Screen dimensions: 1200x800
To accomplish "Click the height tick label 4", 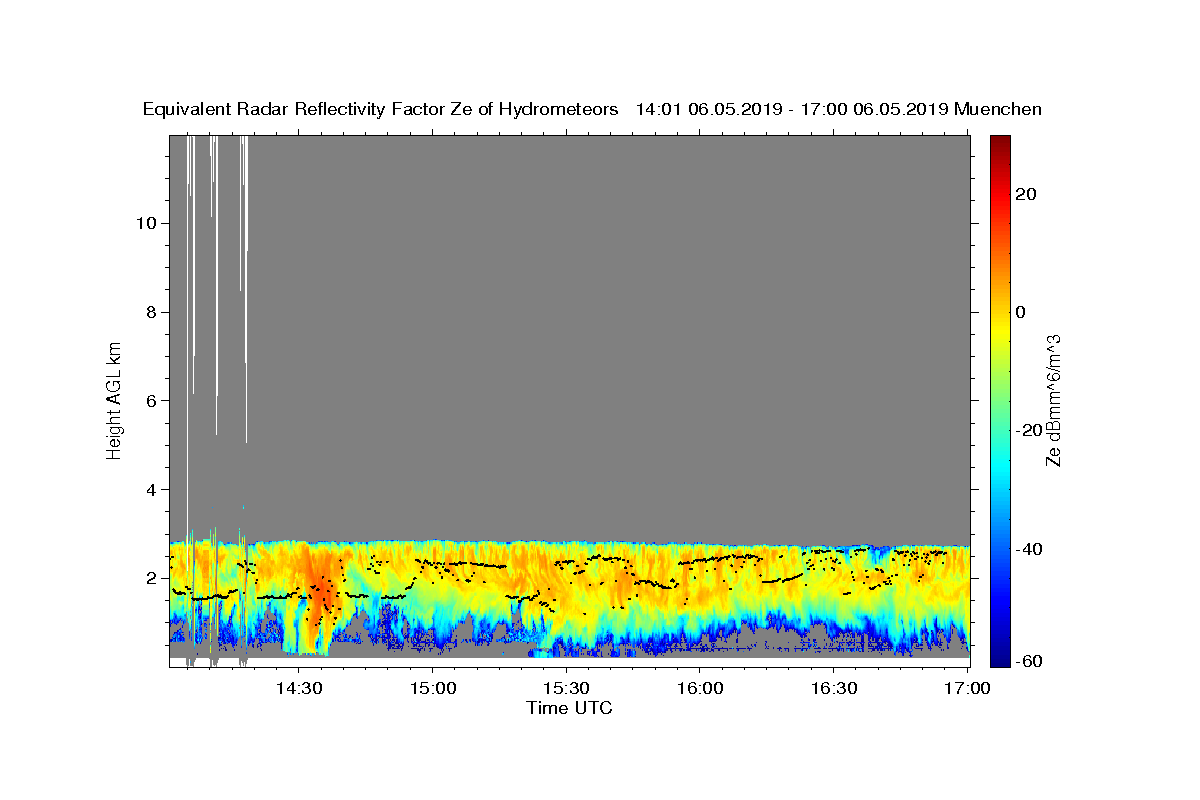I will click(x=152, y=490).
